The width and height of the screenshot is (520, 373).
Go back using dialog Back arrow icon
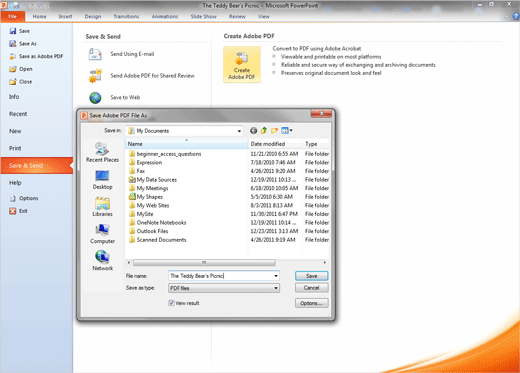[x=254, y=131]
